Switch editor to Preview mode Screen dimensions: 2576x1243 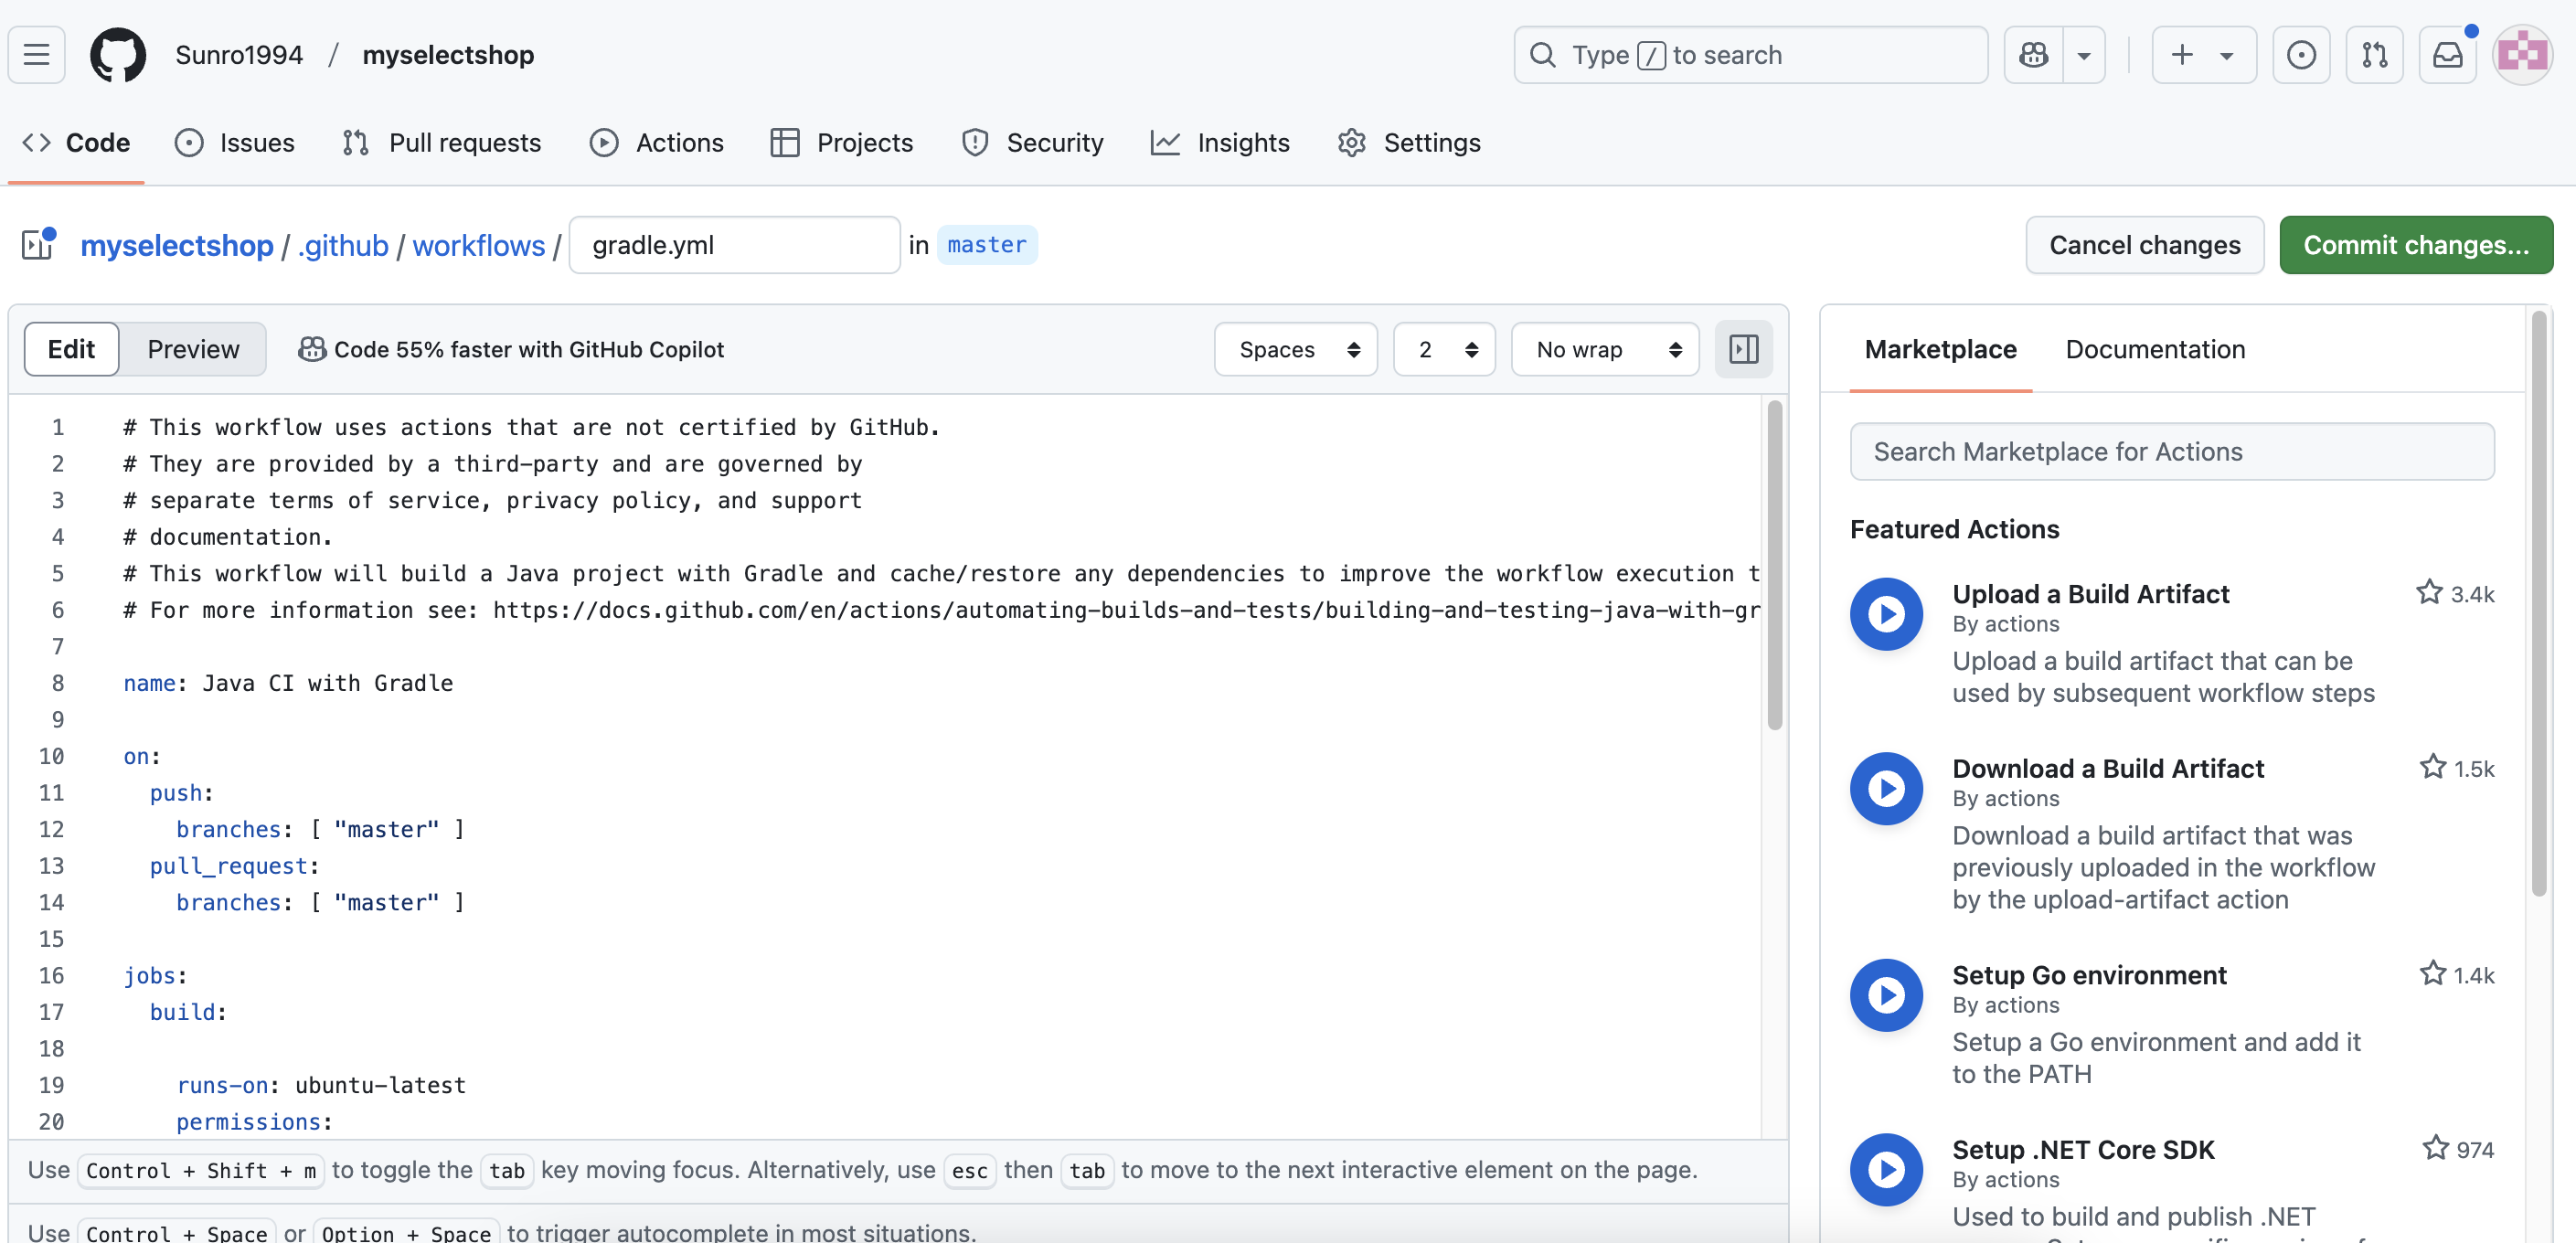[193, 349]
